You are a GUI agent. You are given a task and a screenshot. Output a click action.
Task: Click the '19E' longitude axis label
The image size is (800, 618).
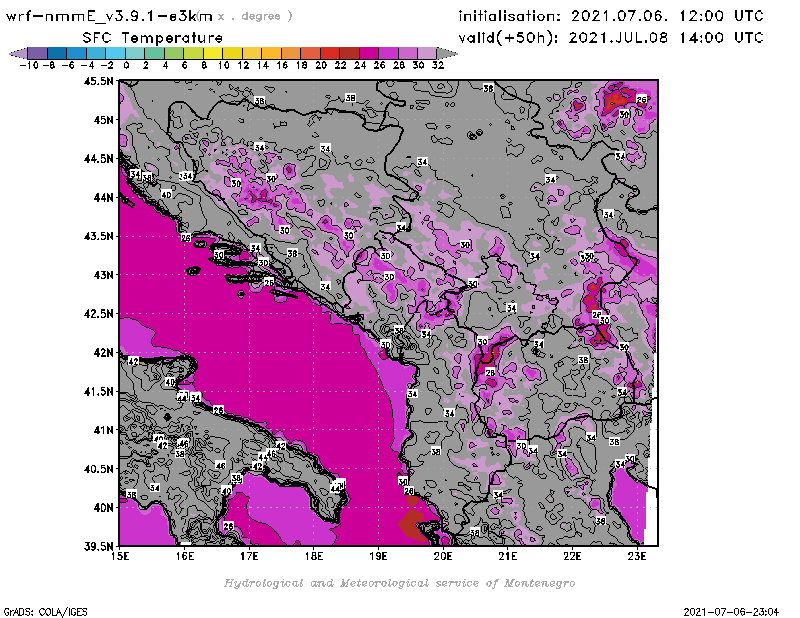378,556
